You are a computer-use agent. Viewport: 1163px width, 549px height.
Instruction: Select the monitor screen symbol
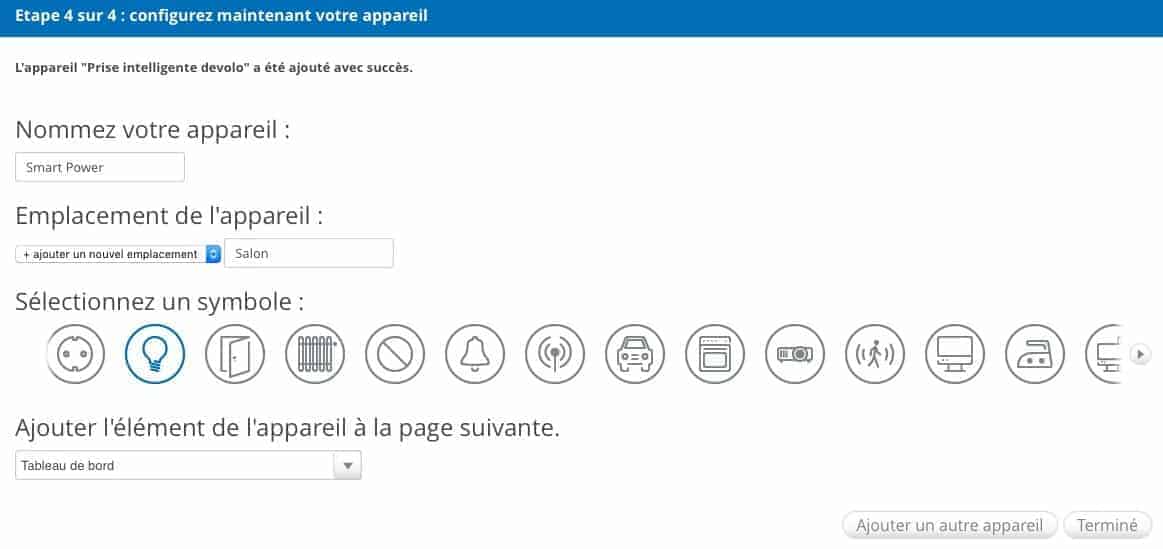tap(955, 353)
